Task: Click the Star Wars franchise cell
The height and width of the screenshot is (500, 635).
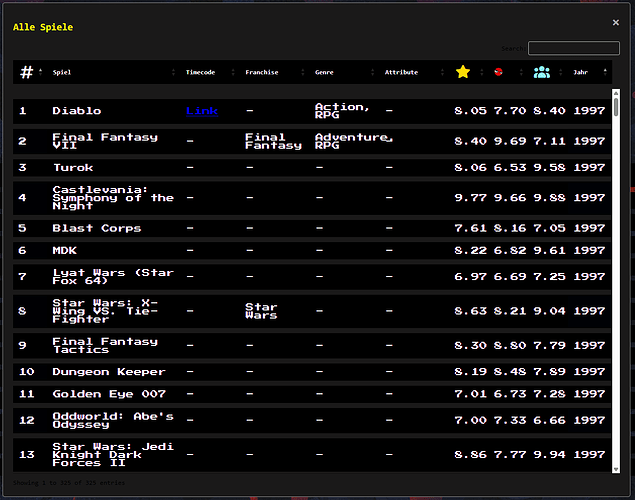Action: pos(260,312)
